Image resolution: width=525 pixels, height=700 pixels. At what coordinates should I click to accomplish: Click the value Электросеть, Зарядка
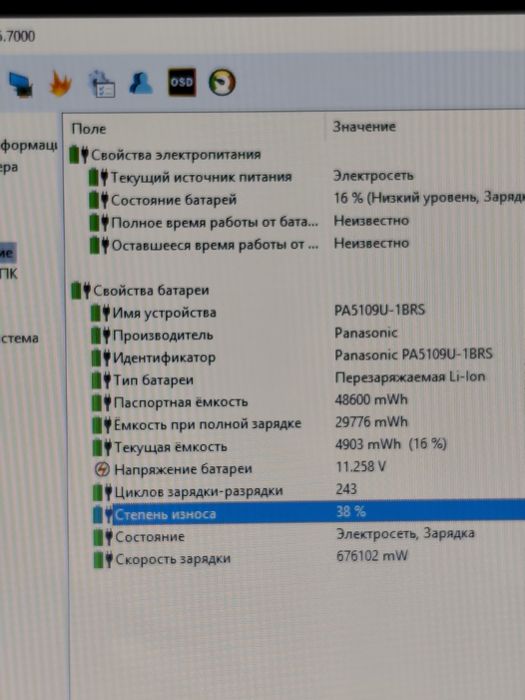(405, 534)
